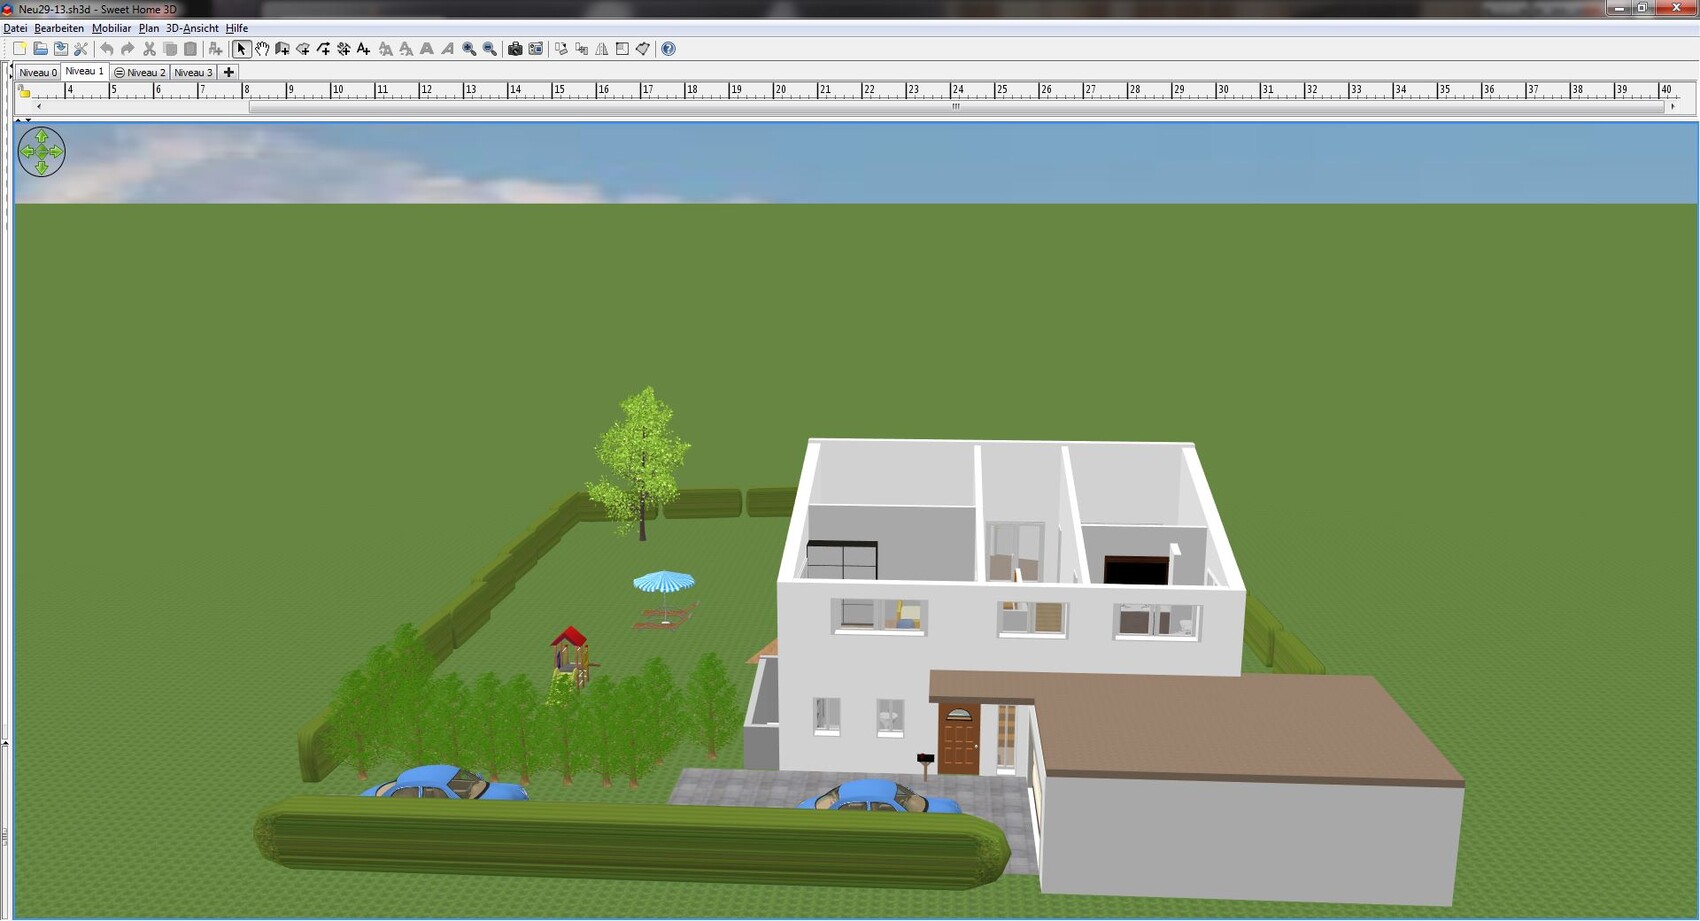Switch to the Niveau 0 tab

point(38,73)
